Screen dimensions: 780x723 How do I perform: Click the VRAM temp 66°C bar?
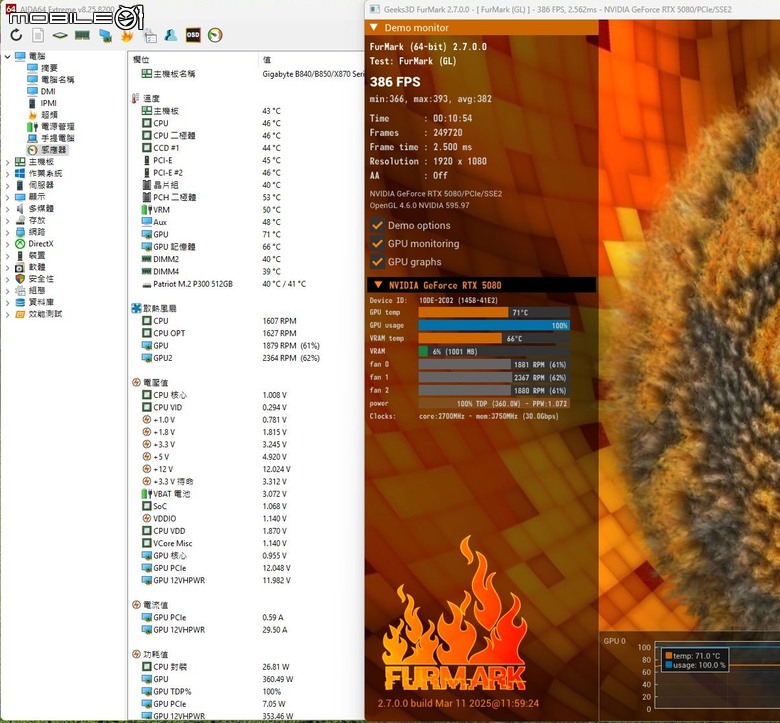pyautogui.click(x=494, y=338)
